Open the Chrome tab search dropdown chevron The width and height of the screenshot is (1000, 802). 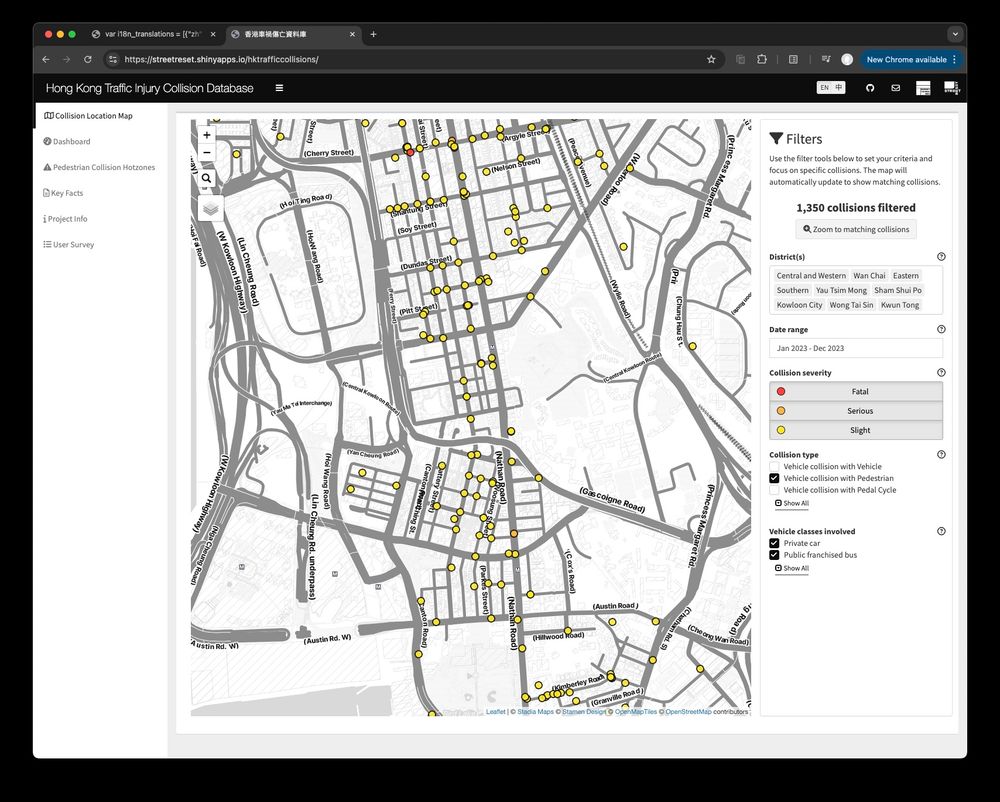(955, 34)
